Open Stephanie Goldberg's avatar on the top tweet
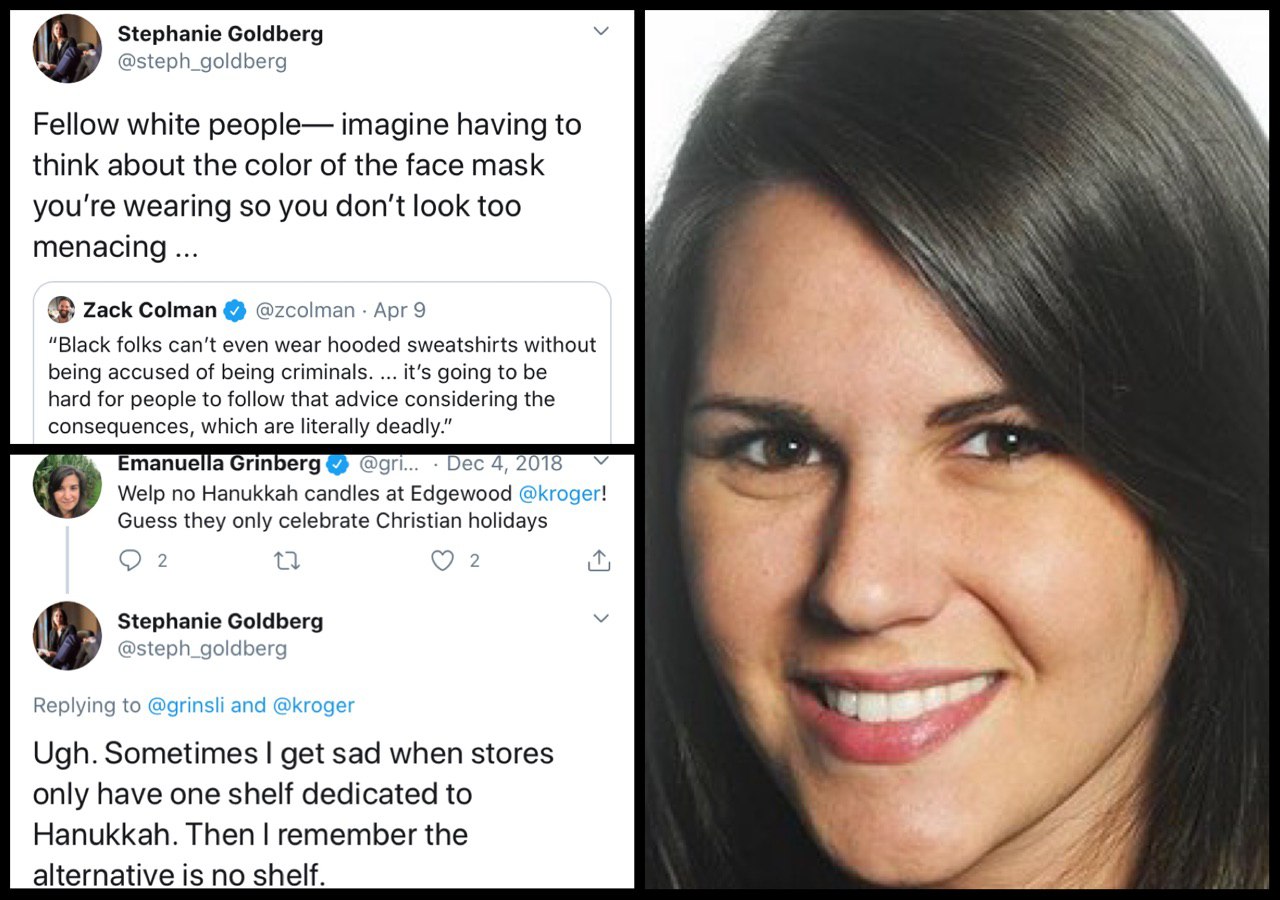This screenshot has height=900, width=1280. point(67,49)
